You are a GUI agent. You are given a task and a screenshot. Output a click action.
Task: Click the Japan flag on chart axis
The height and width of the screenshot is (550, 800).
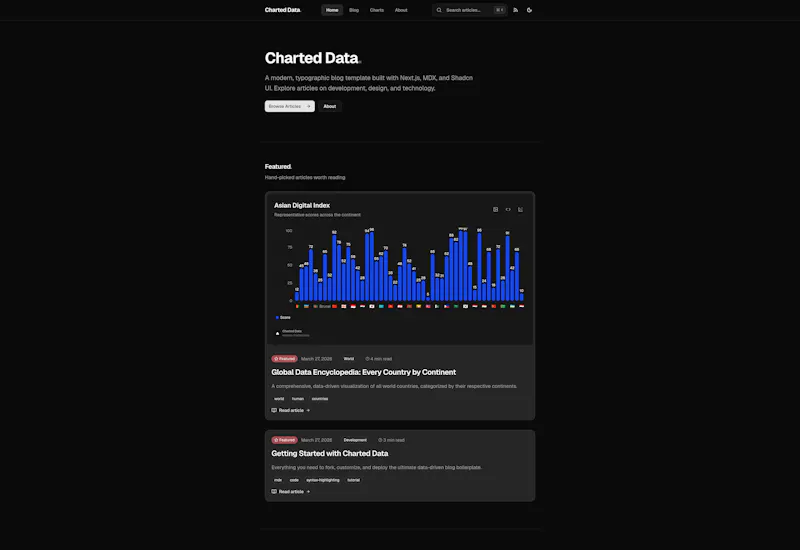point(372,307)
